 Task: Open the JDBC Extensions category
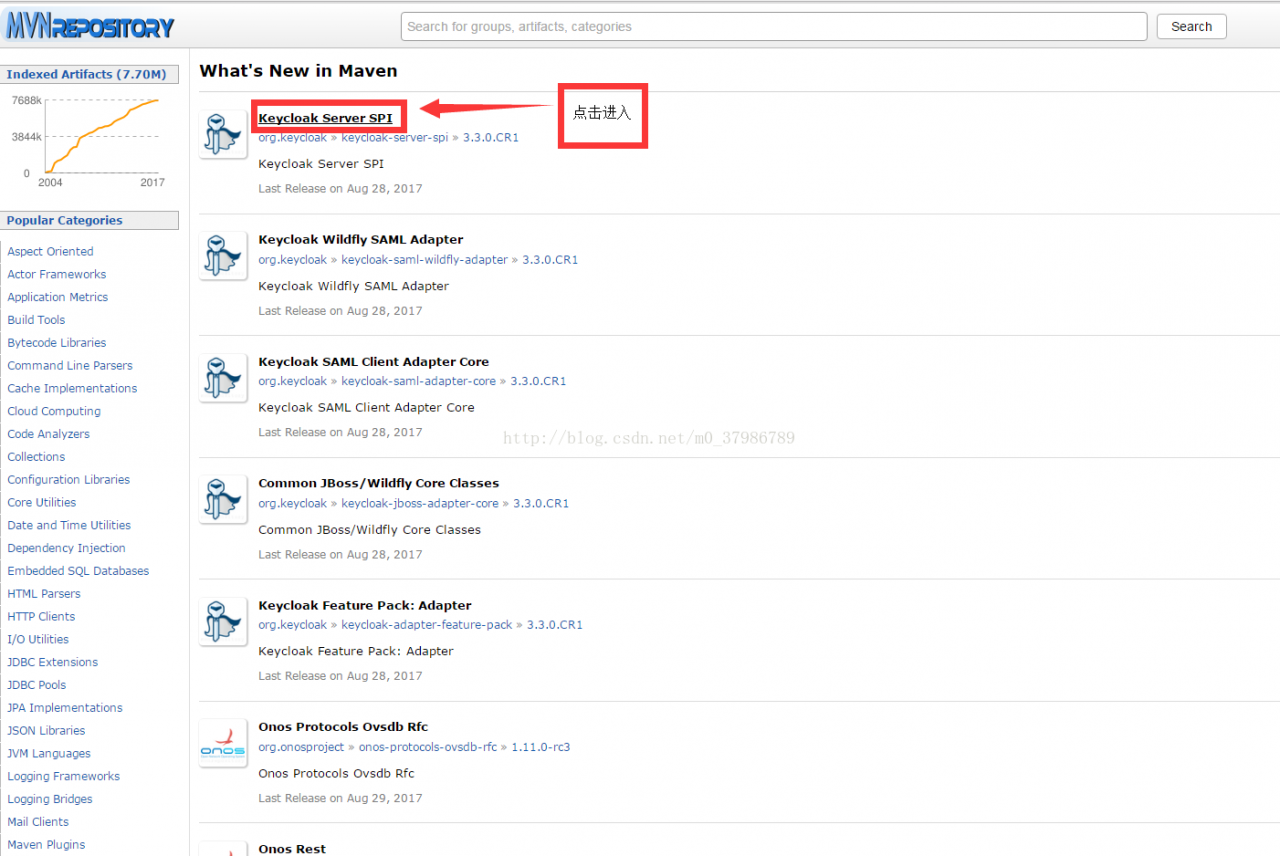[x=53, y=662]
